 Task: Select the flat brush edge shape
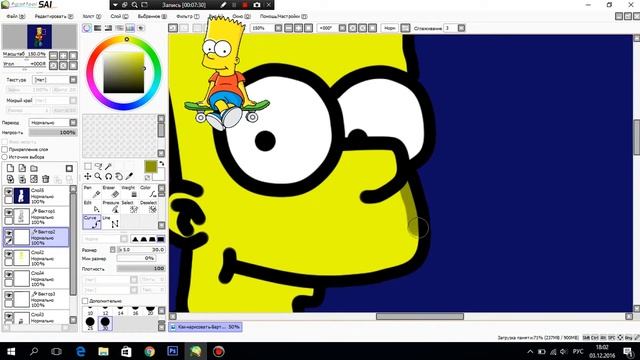160,239
